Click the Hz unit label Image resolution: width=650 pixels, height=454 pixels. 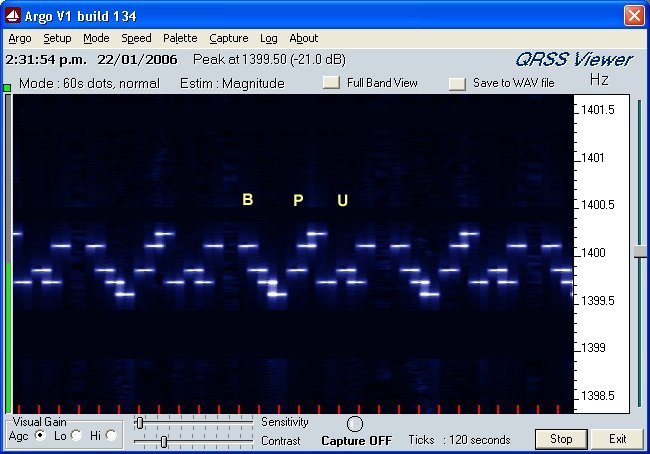click(599, 79)
